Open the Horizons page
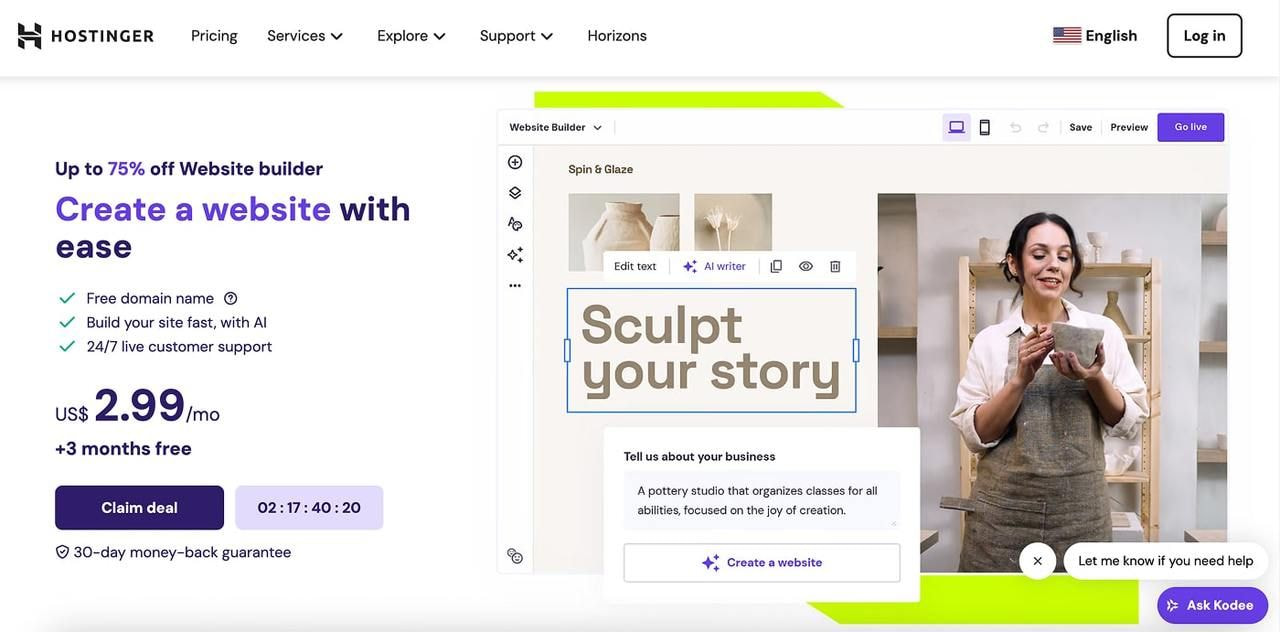 tap(617, 36)
